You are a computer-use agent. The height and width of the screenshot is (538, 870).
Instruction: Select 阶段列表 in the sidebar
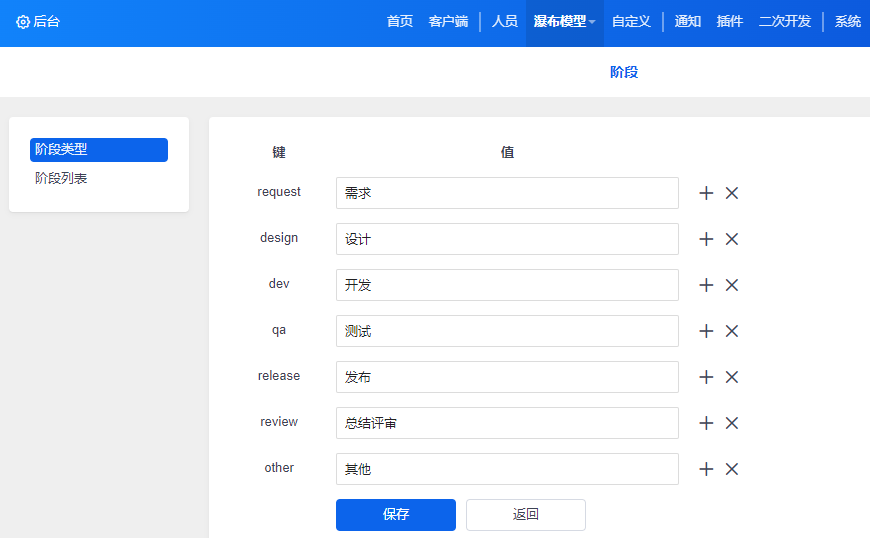(x=61, y=178)
